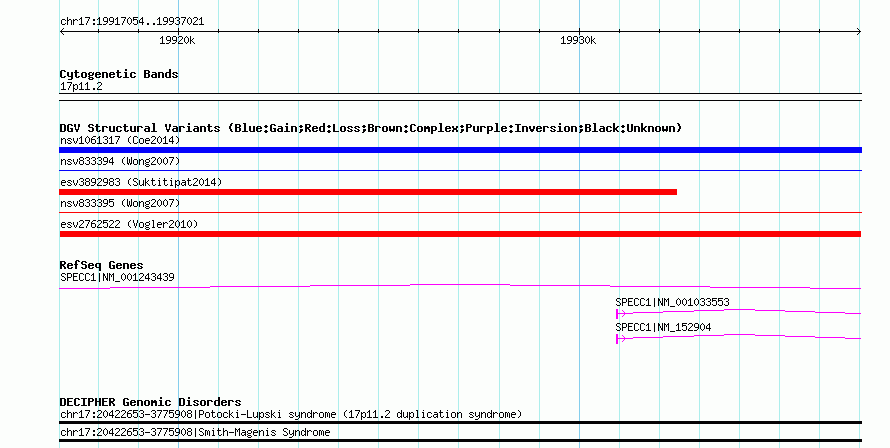Open the SPECC1|NM_001243439 transcript label
Image resolution: width=890 pixels, height=448 pixels.
click(x=117, y=278)
